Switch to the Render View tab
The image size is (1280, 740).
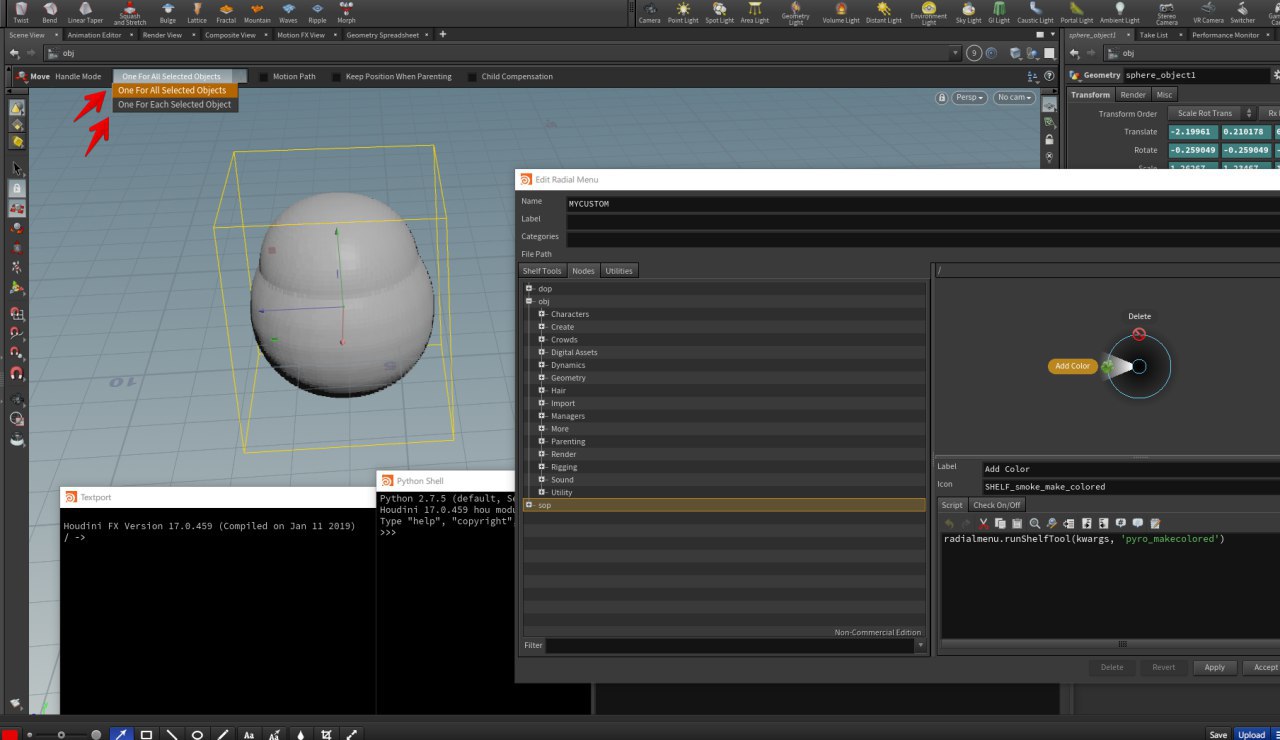(162, 35)
